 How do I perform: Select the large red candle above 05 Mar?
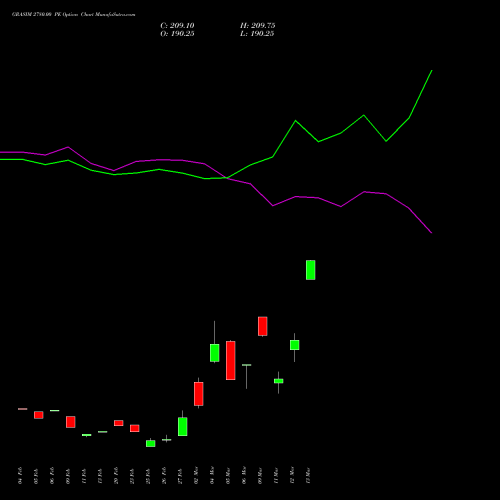click(x=231, y=360)
